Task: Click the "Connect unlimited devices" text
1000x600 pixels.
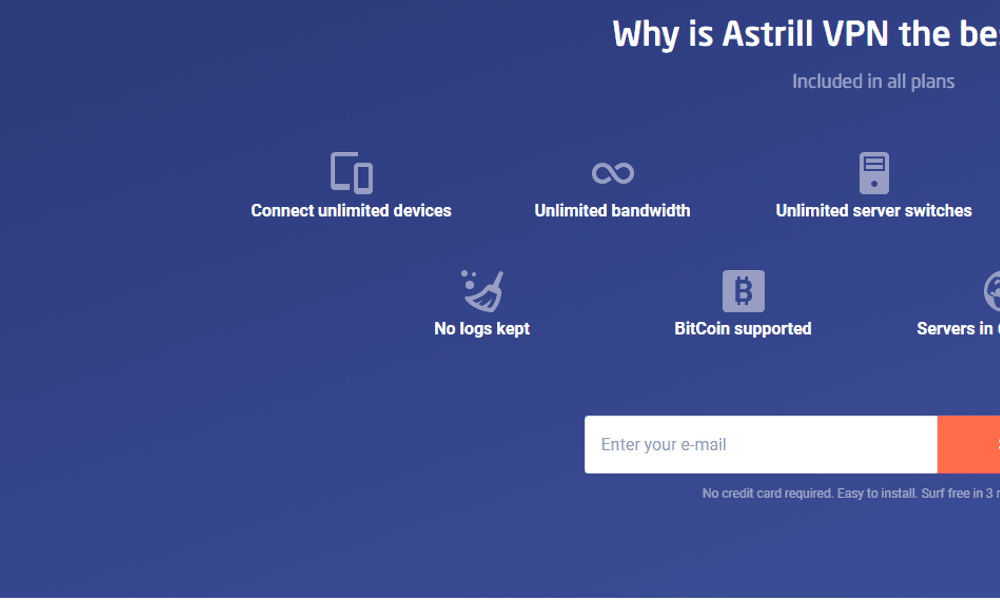Action: pyautogui.click(x=351, y=211)
